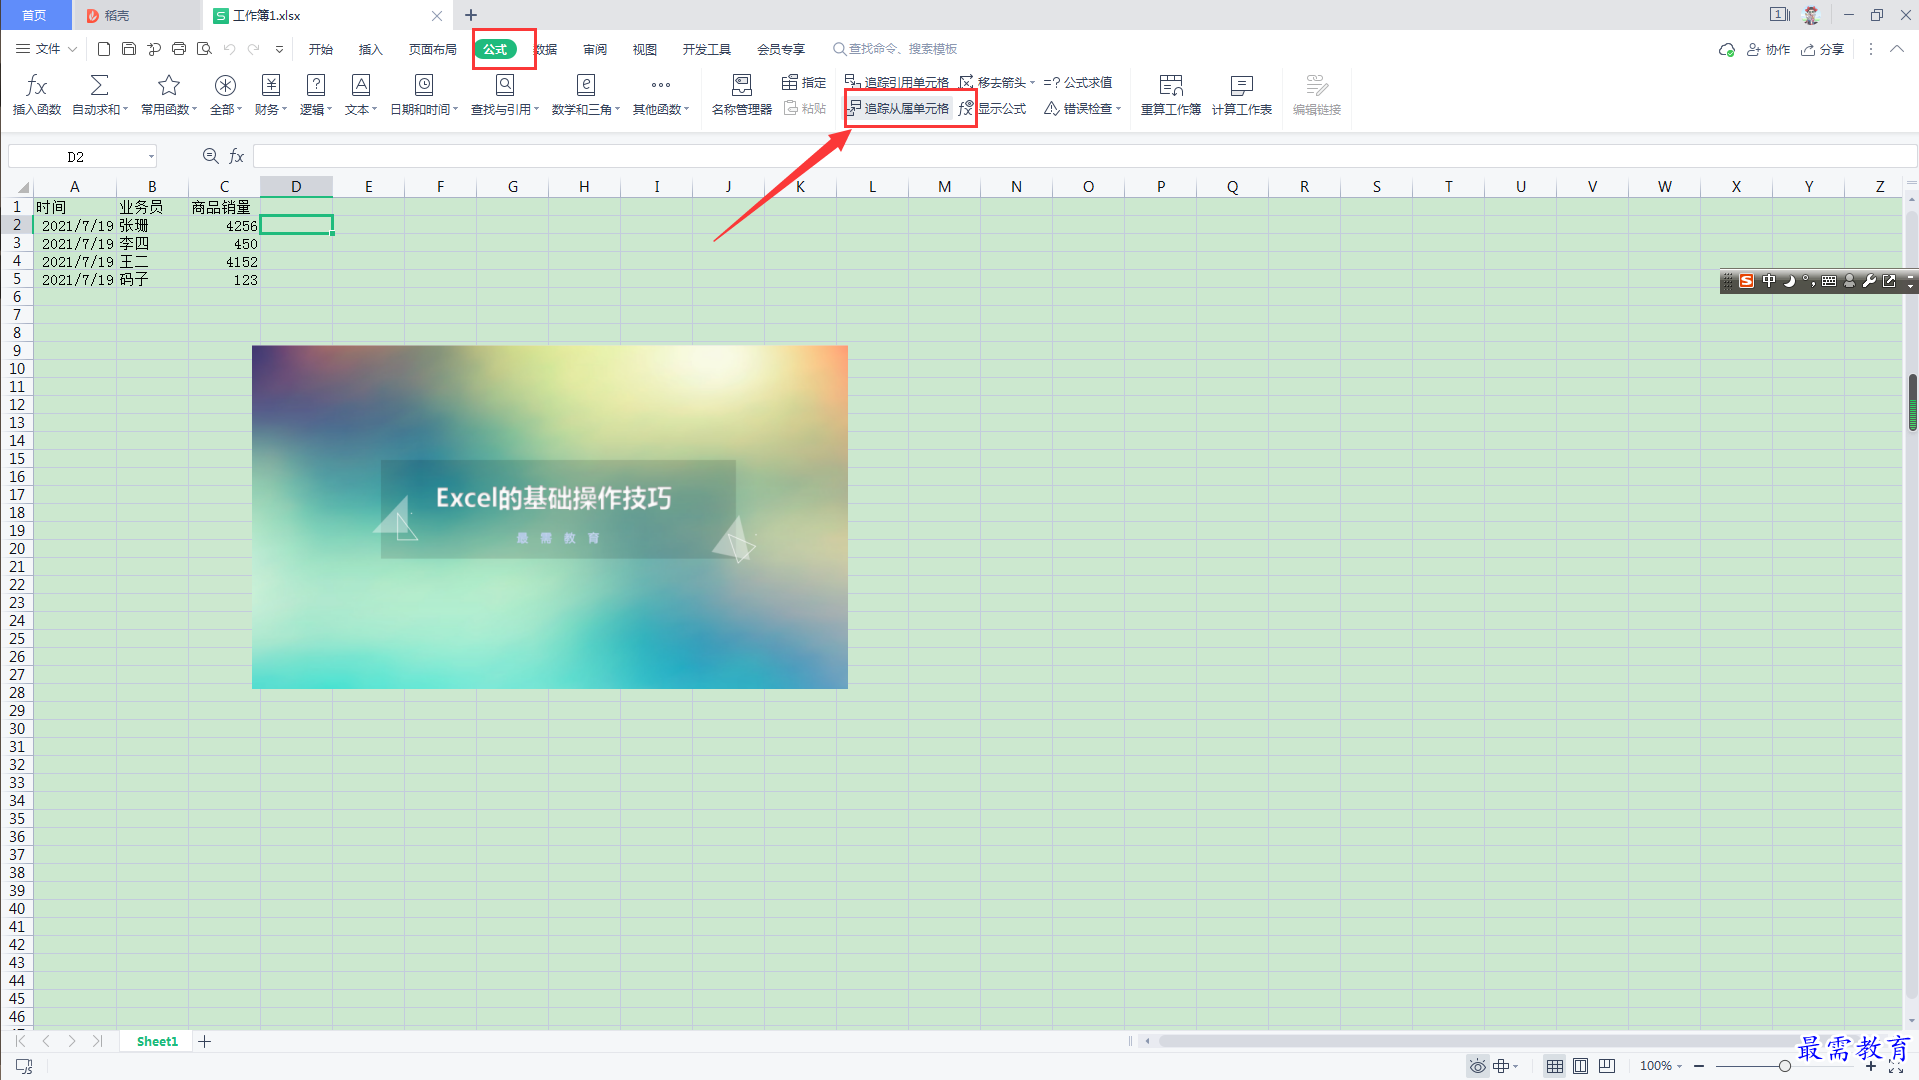Open the 视图 ribbon tab
Image resolution: width=1919 pixels, height=1080 pixels.
click(645, 49)
